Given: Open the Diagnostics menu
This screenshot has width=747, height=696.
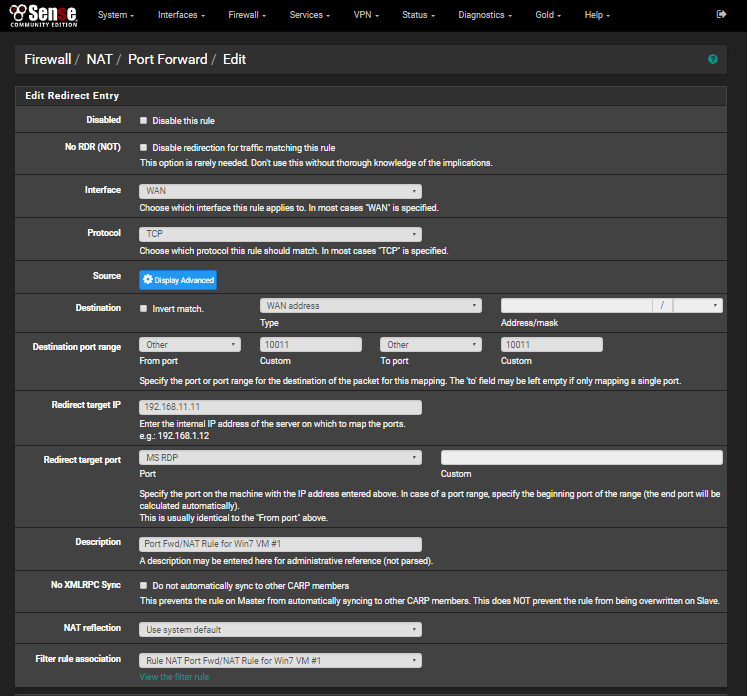Looking at the screenshot, I should click(x=484, y=15).
